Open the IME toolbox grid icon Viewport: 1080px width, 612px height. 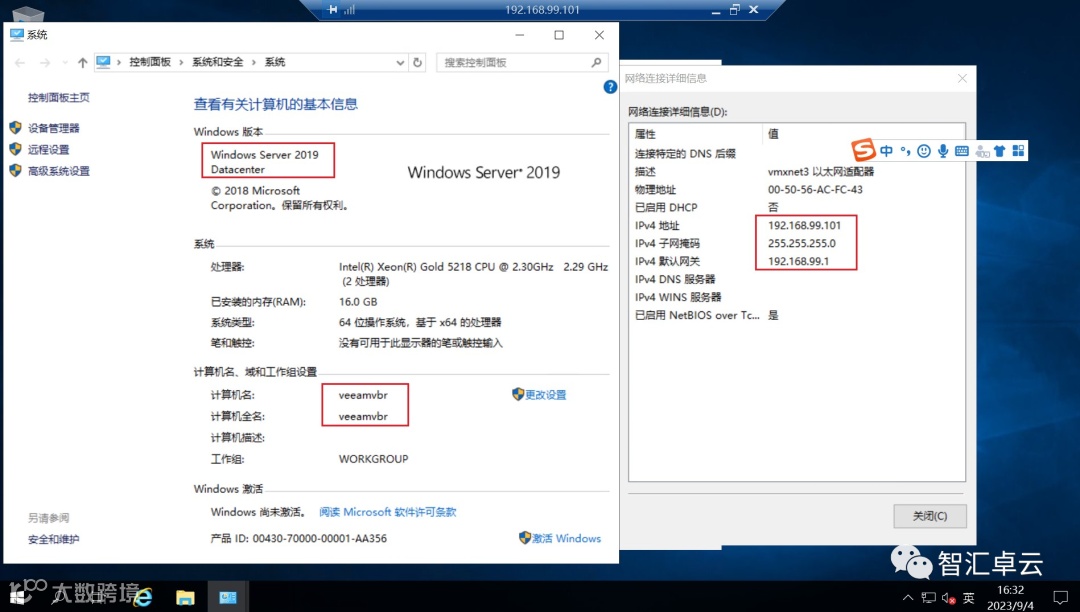[x=1018, y=151]
